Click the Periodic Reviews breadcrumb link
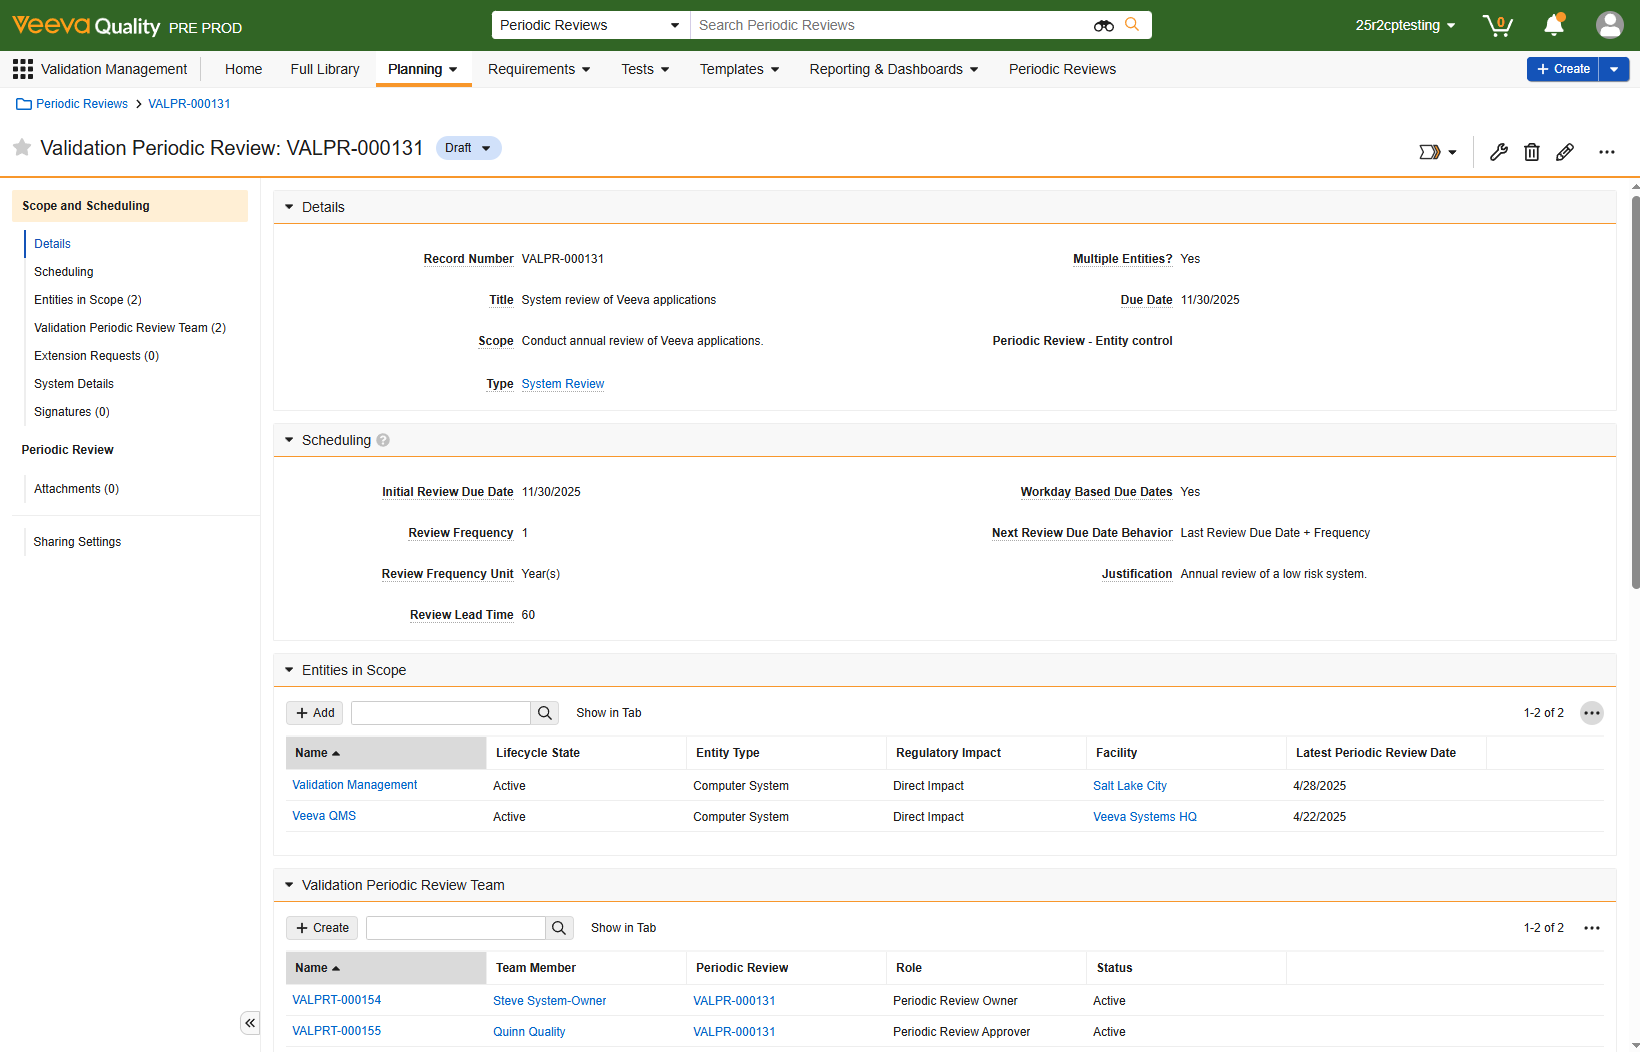The width and height of the screenshot is (1640, 1052). (82, 104)
